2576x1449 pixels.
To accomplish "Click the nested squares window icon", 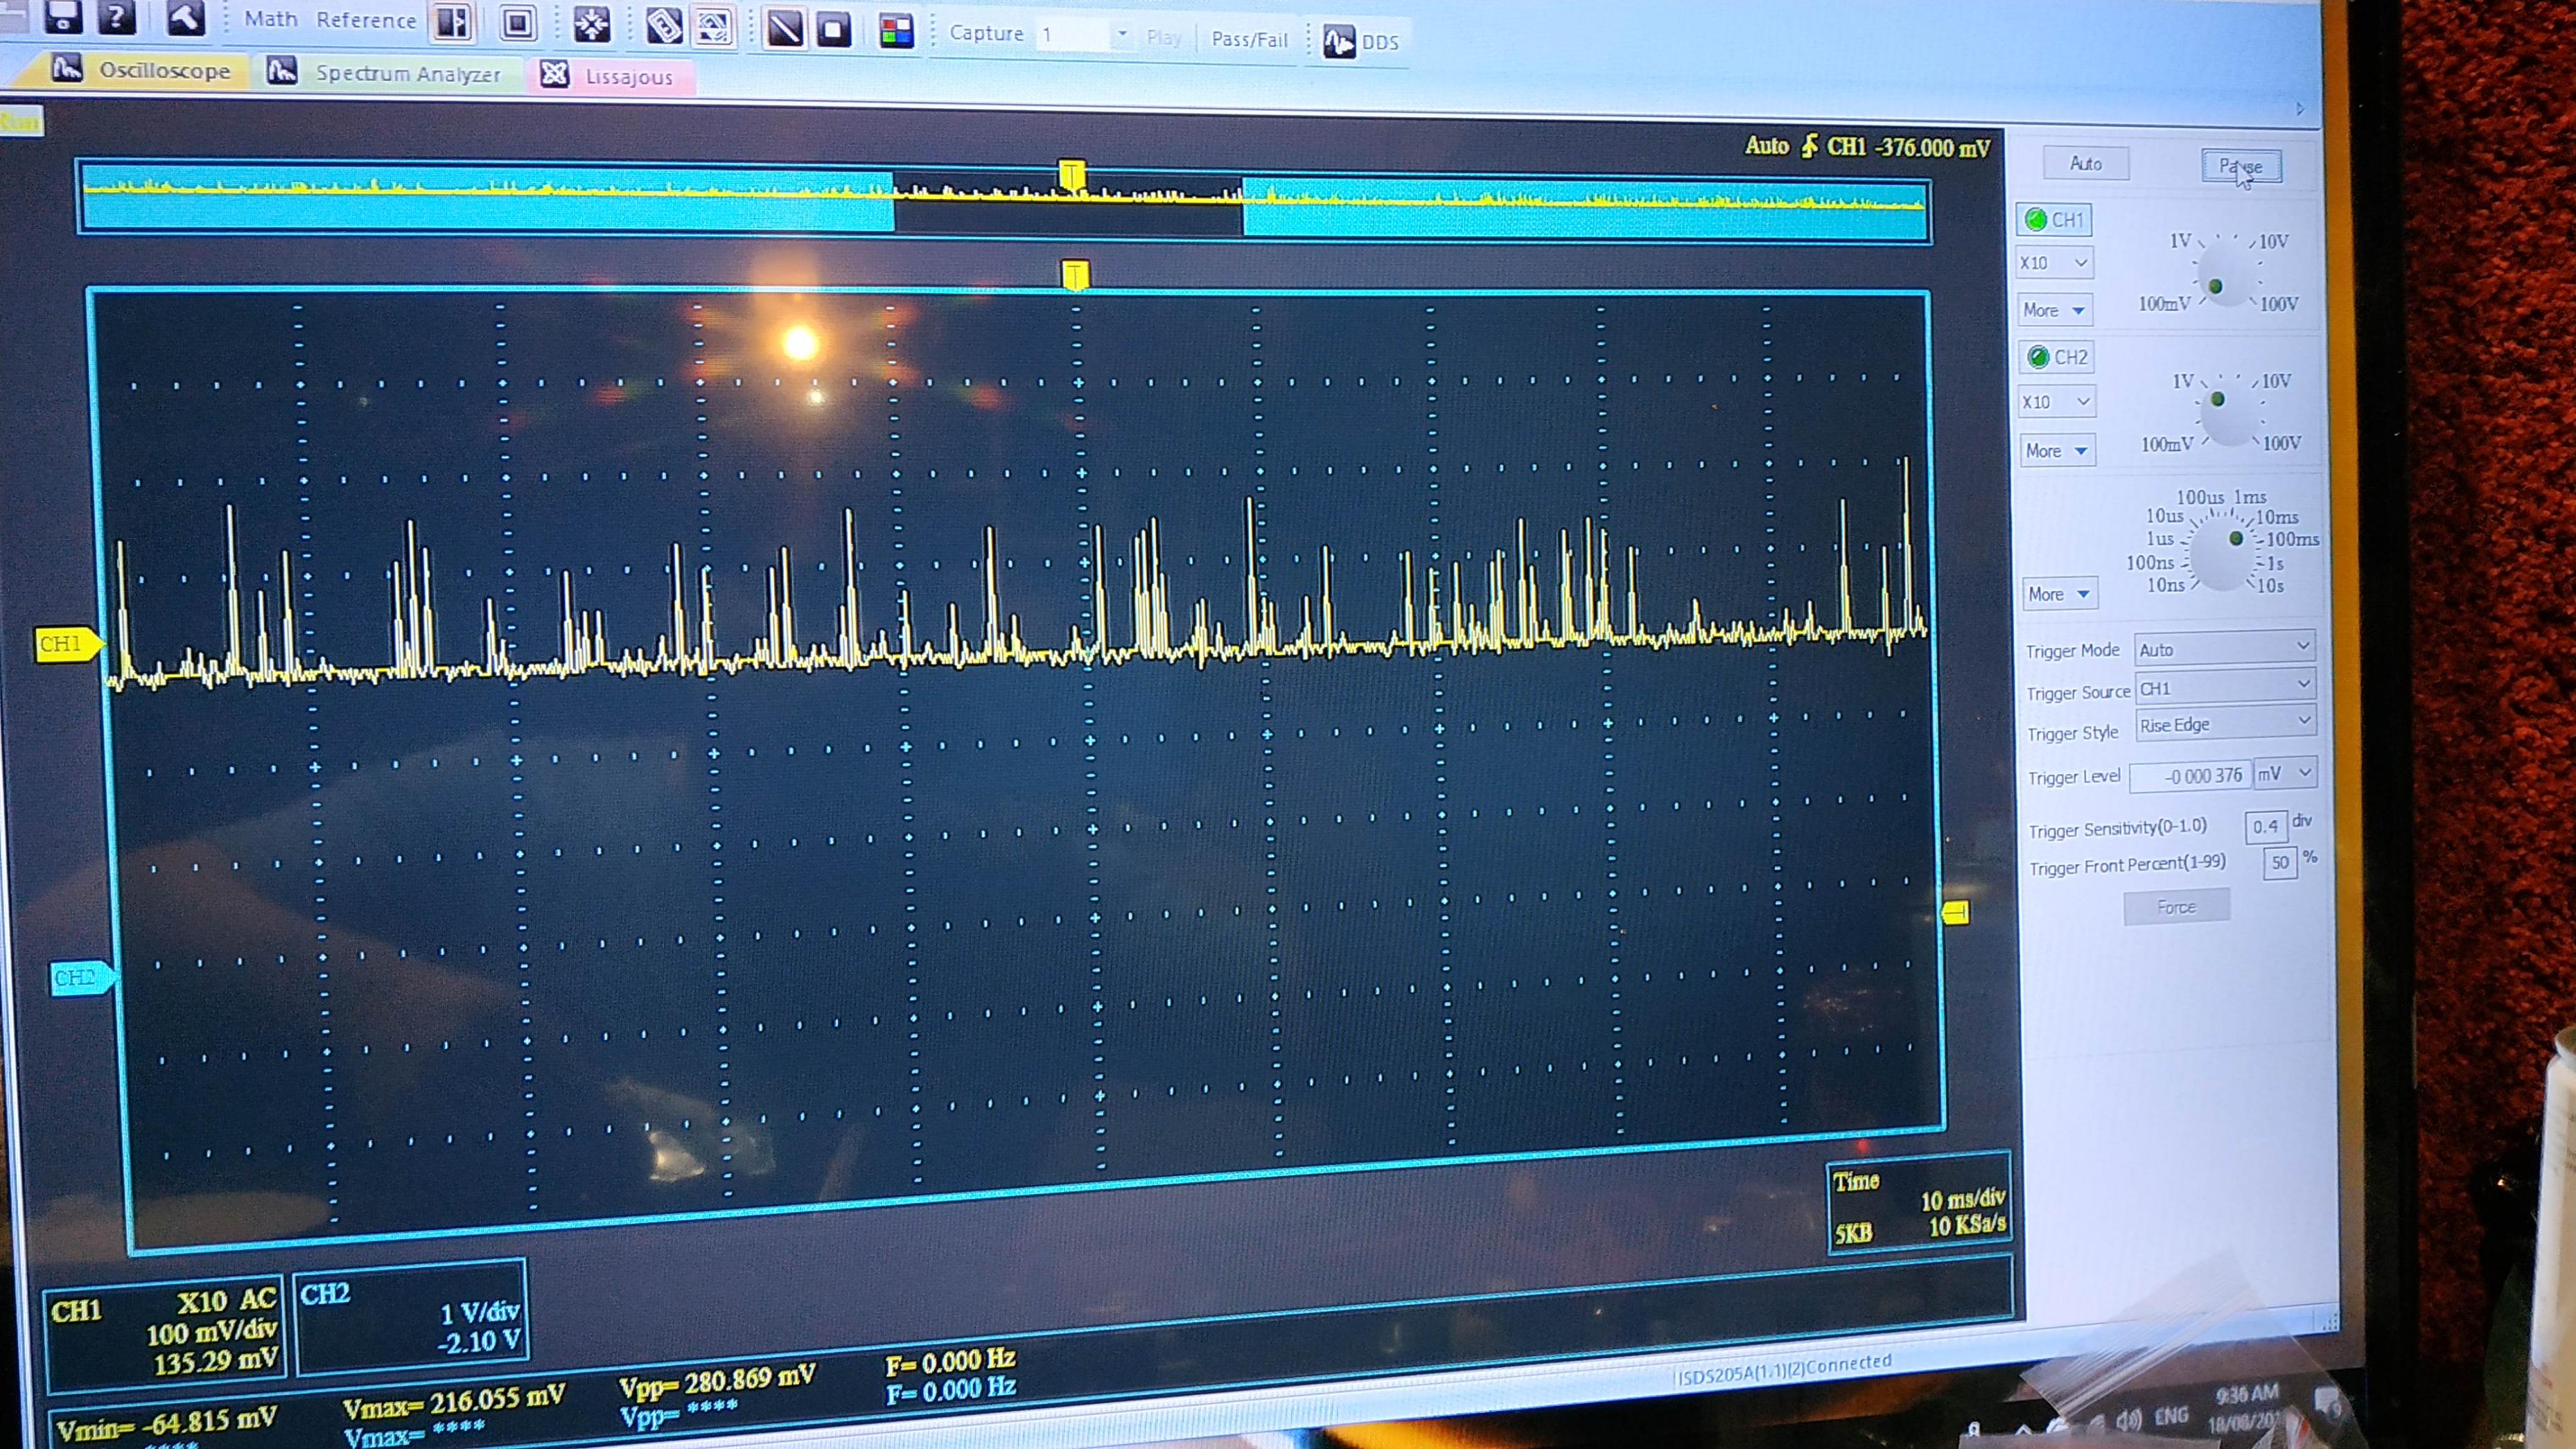I will 518,23.
